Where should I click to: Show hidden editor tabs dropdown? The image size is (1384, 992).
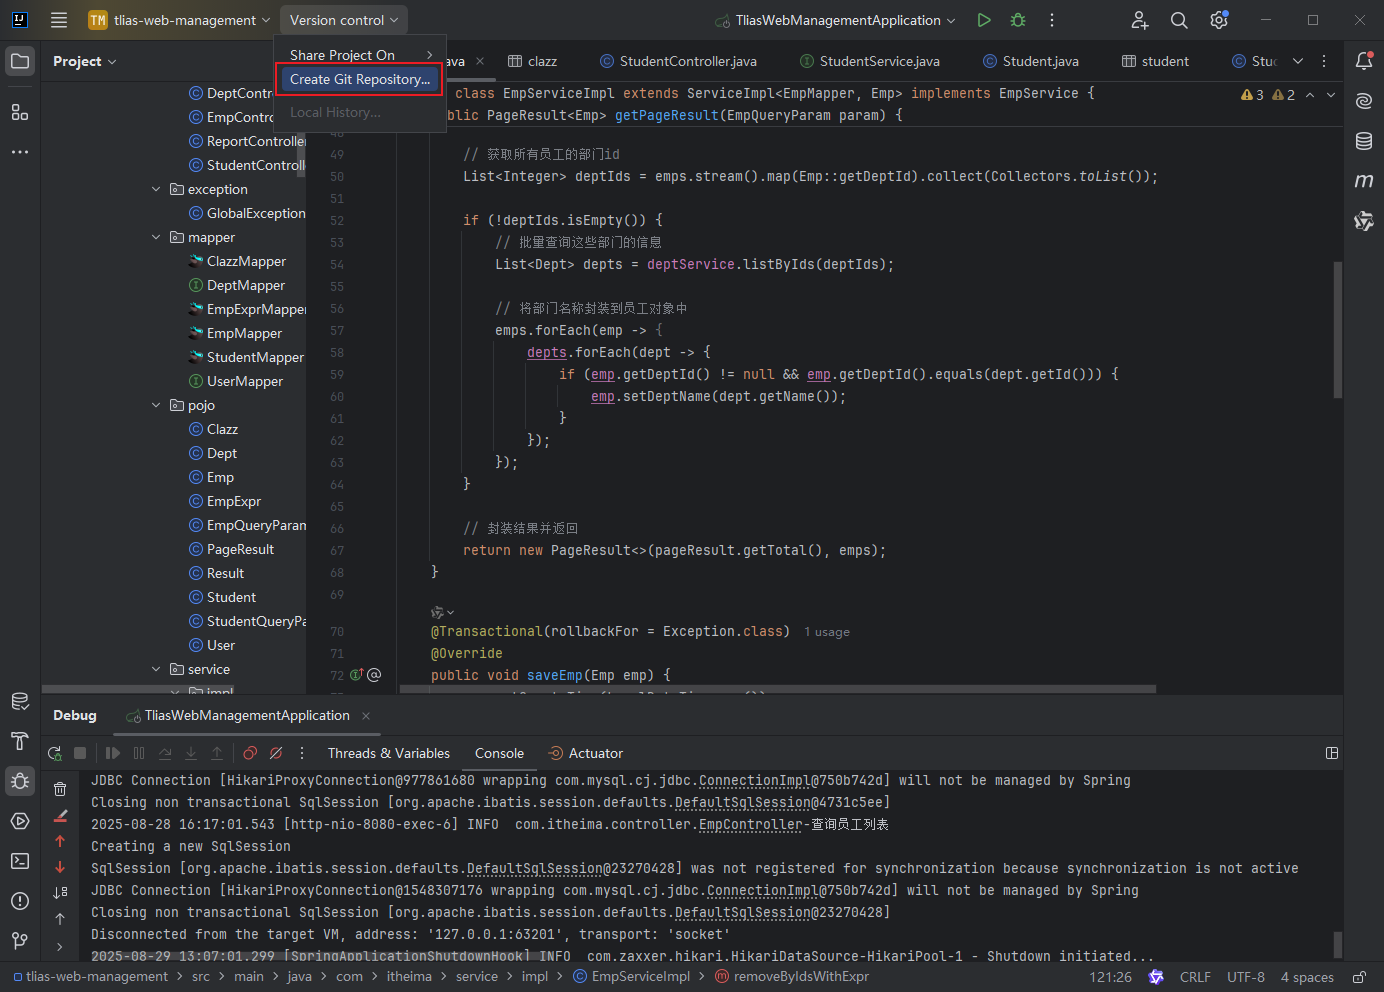point(1298,61)
